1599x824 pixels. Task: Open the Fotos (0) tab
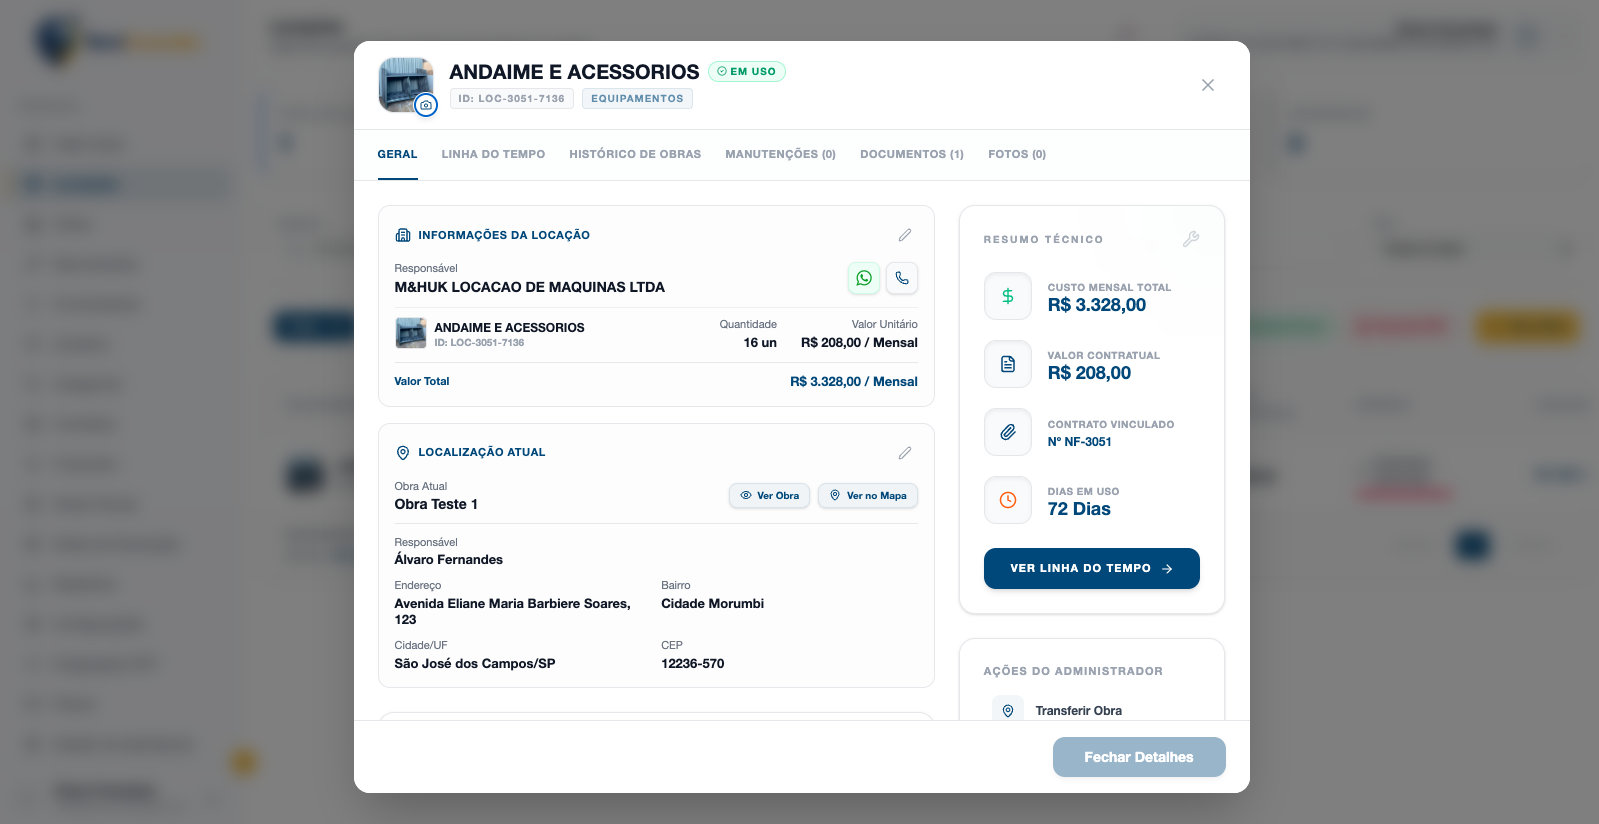1017,154
